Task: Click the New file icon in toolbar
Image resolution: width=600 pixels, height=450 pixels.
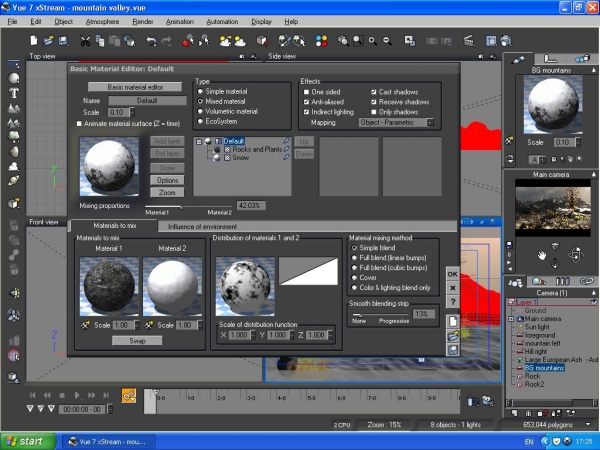Action: click(34, 41)
